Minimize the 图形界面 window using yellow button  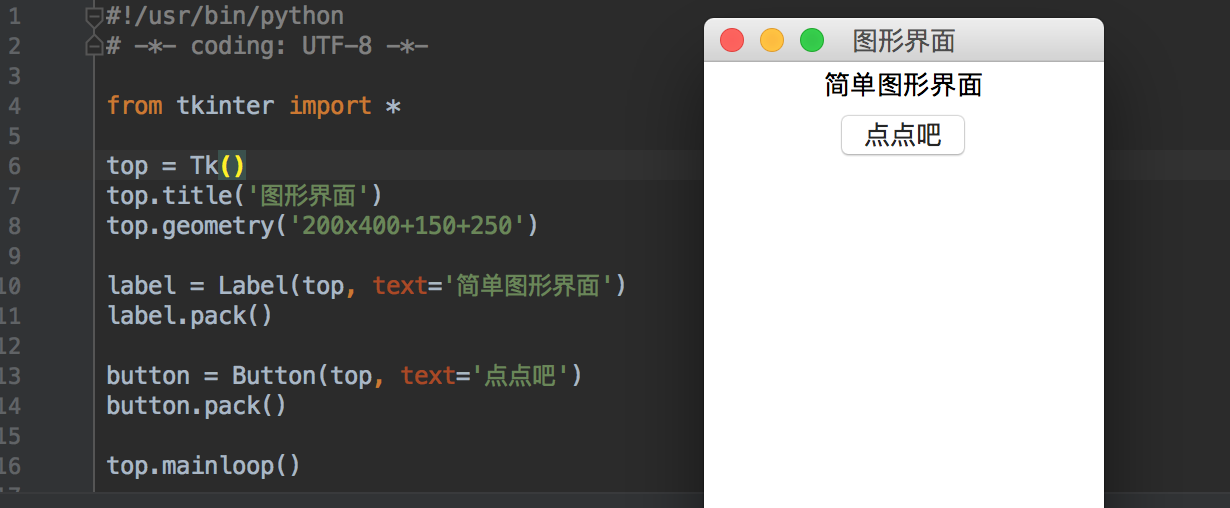(772, 40)
